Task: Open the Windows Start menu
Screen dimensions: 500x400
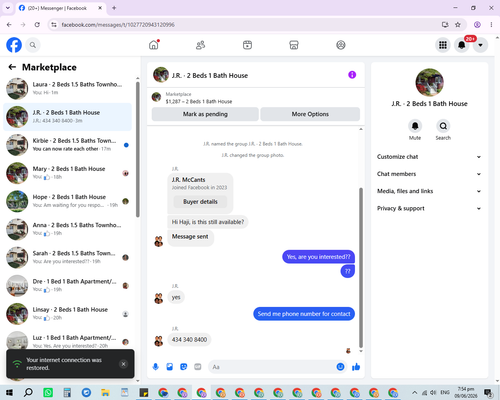Action: click(9, 393)
